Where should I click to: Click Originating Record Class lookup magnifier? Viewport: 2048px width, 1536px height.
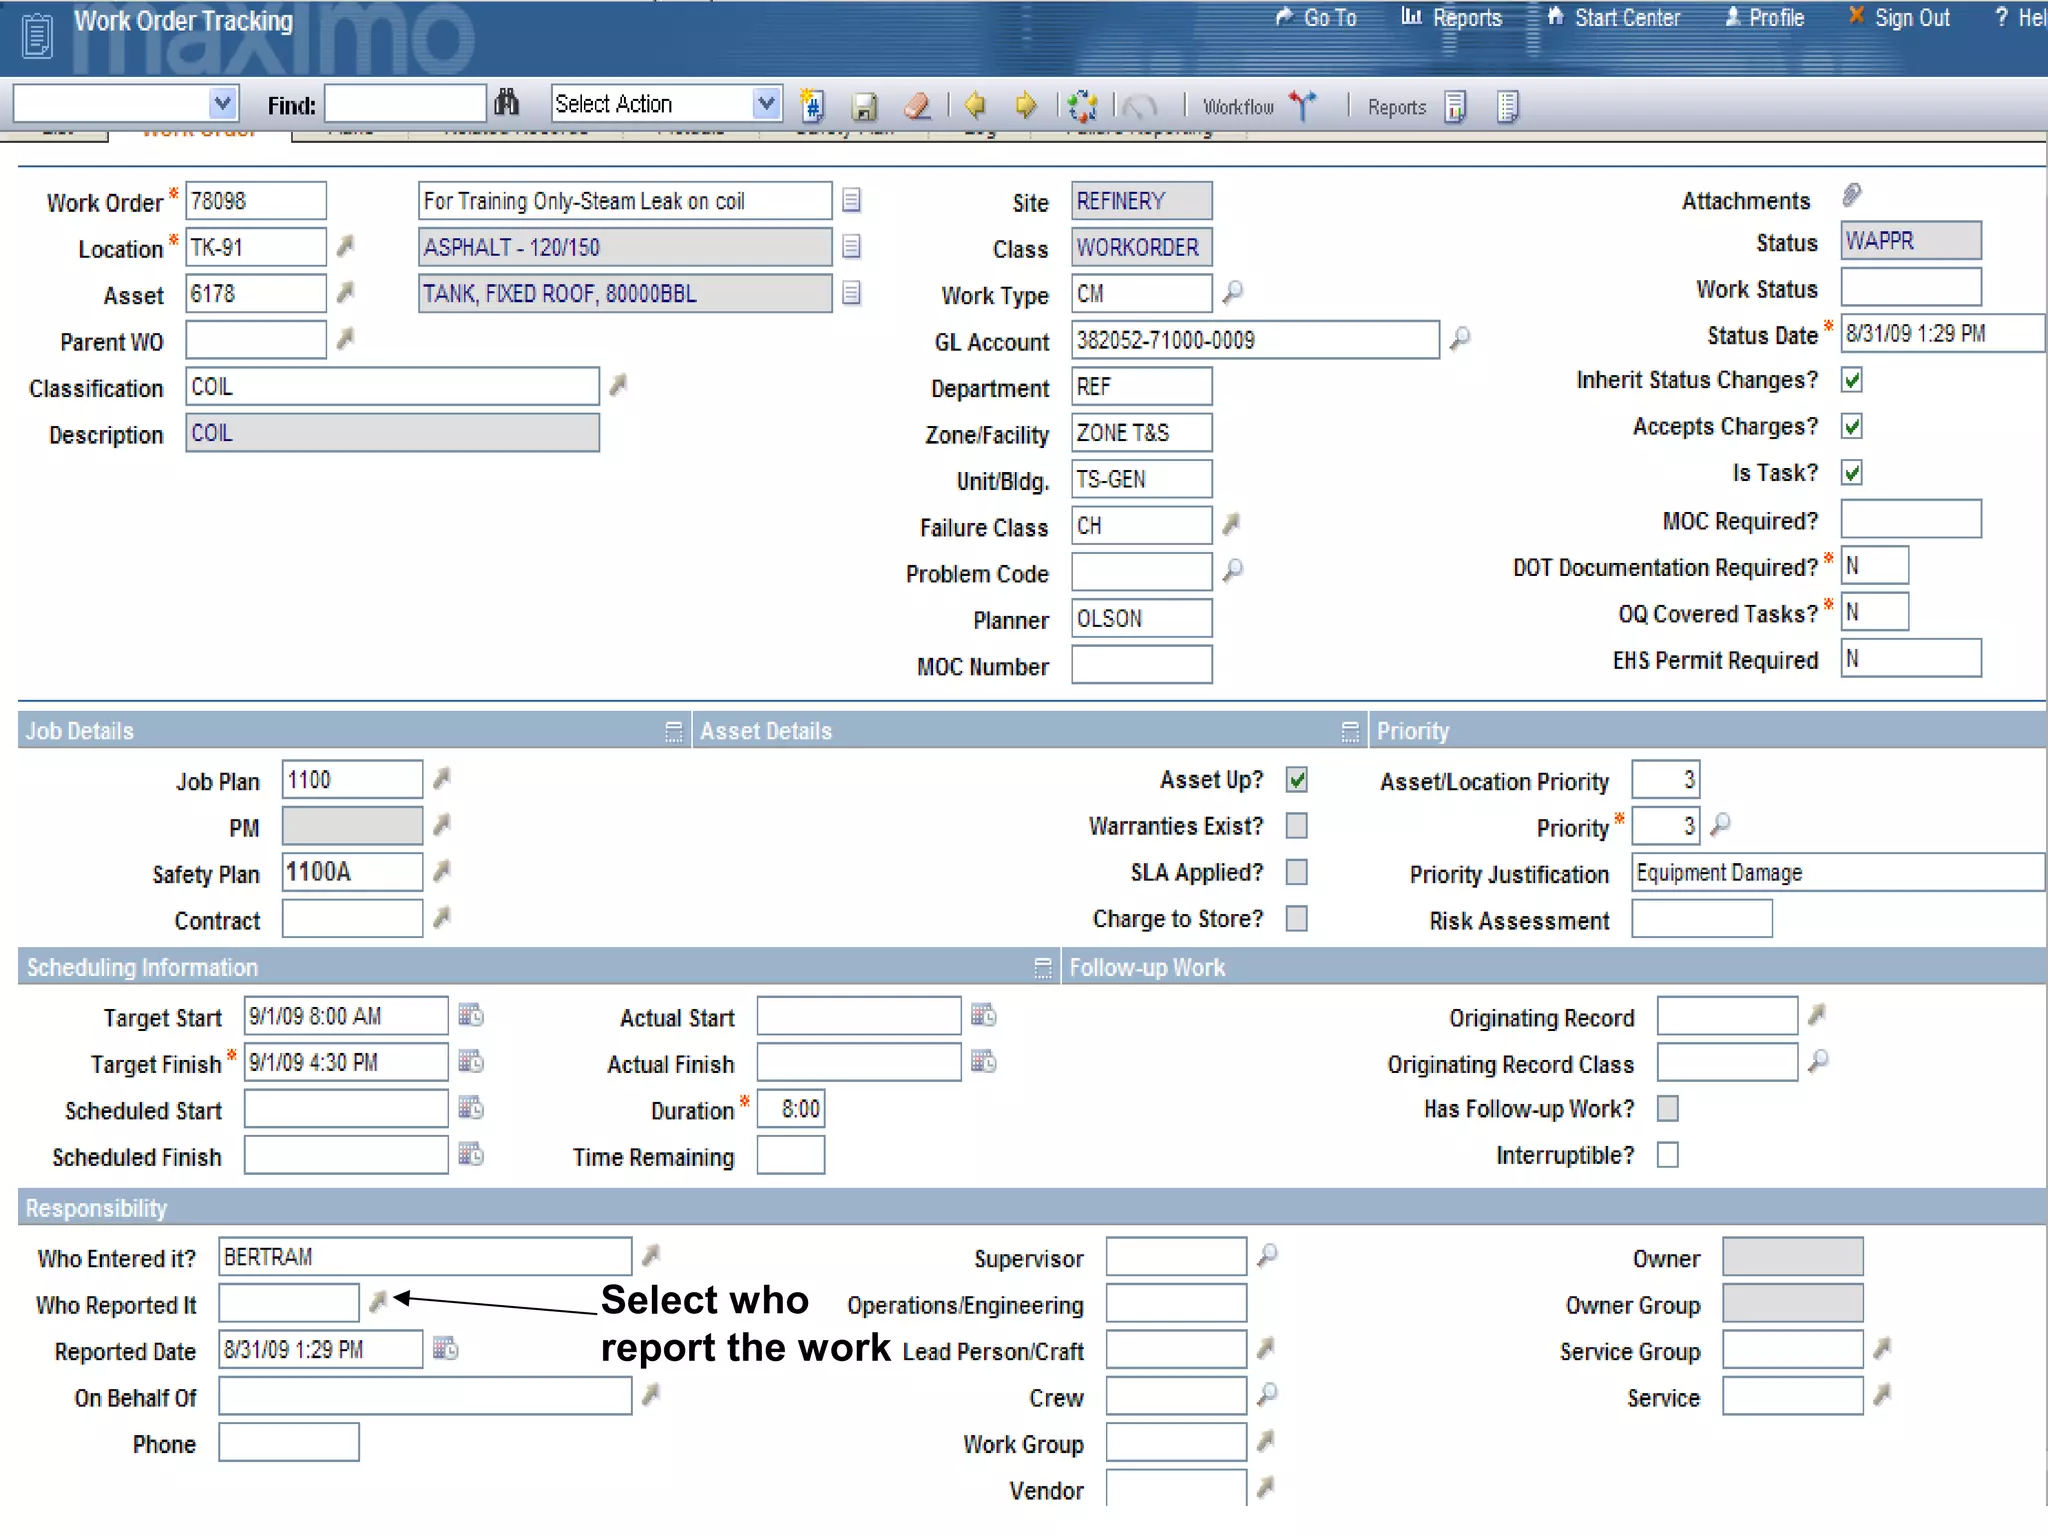pyautogui.click(x=1819, y=1061)
